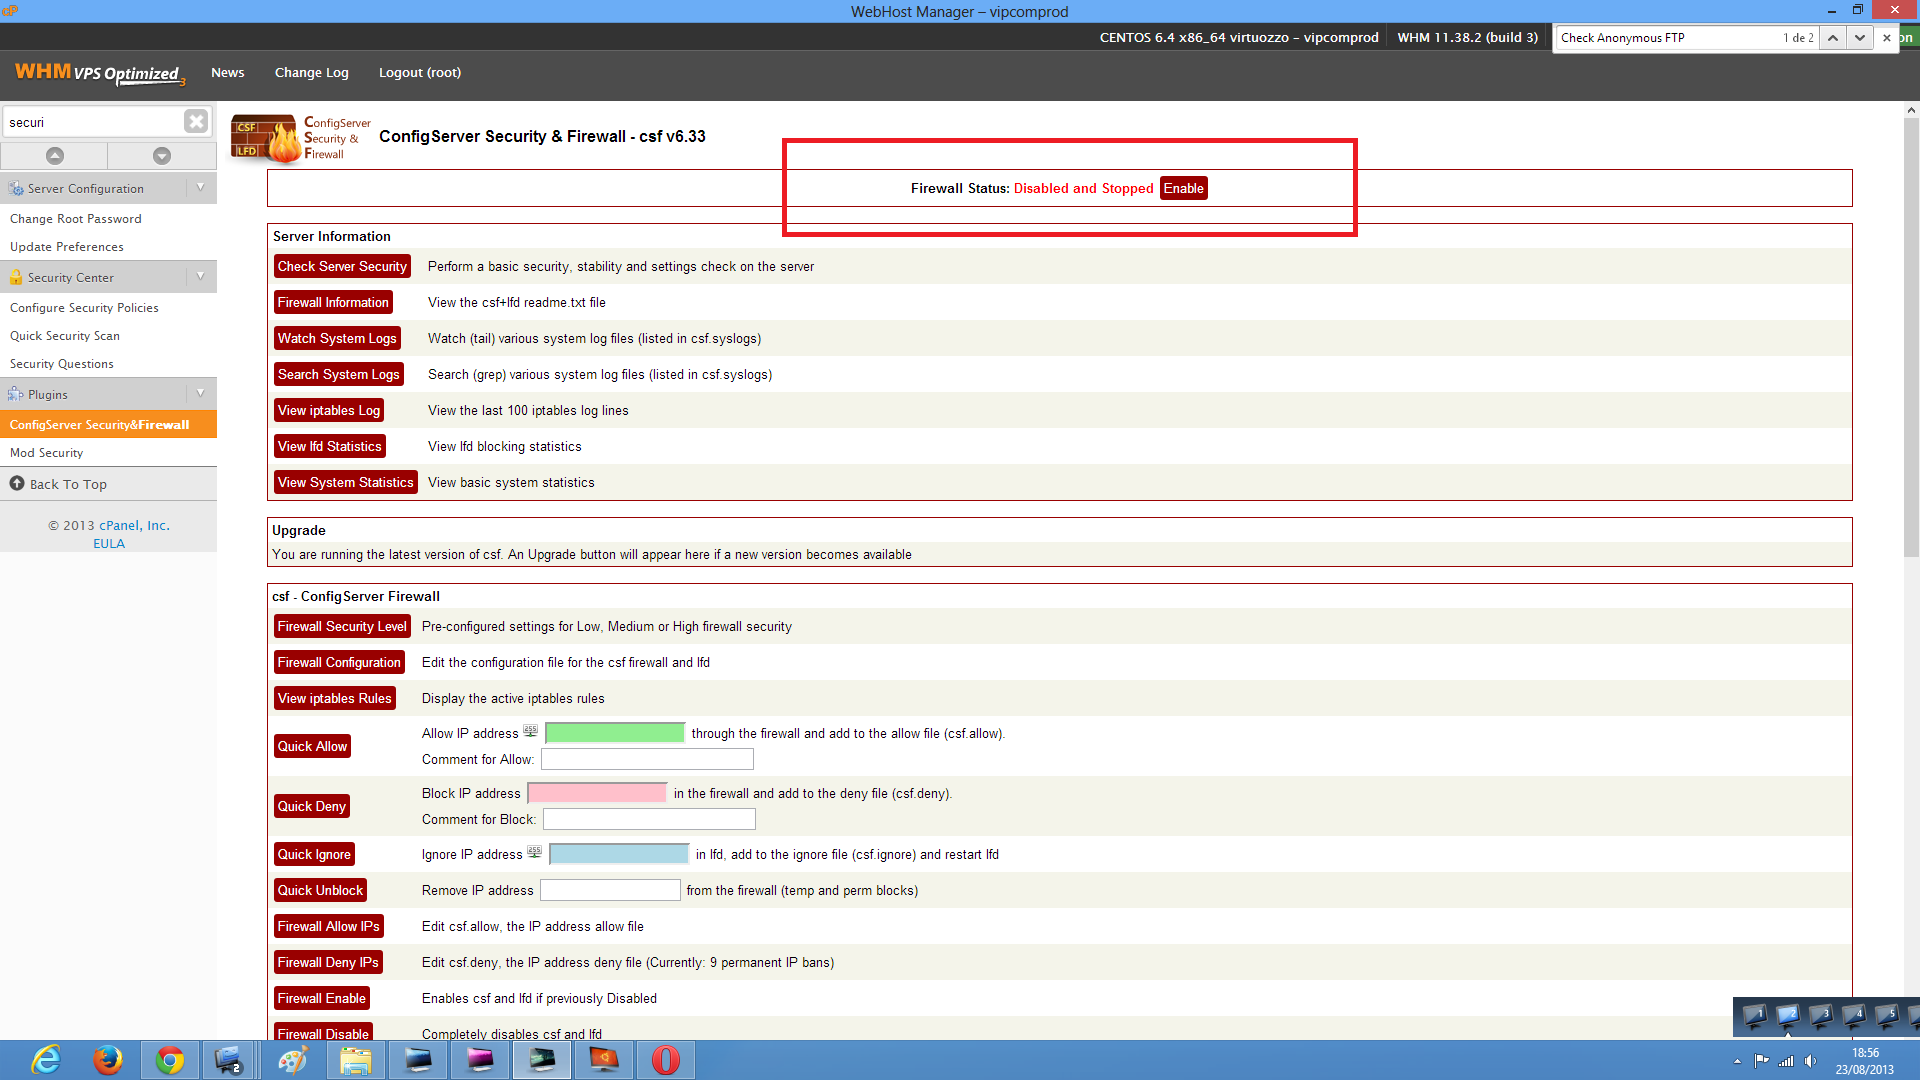Click the Quick Allow button
This screenshot has width=1920, height=1080.
(x=312, y=746)
